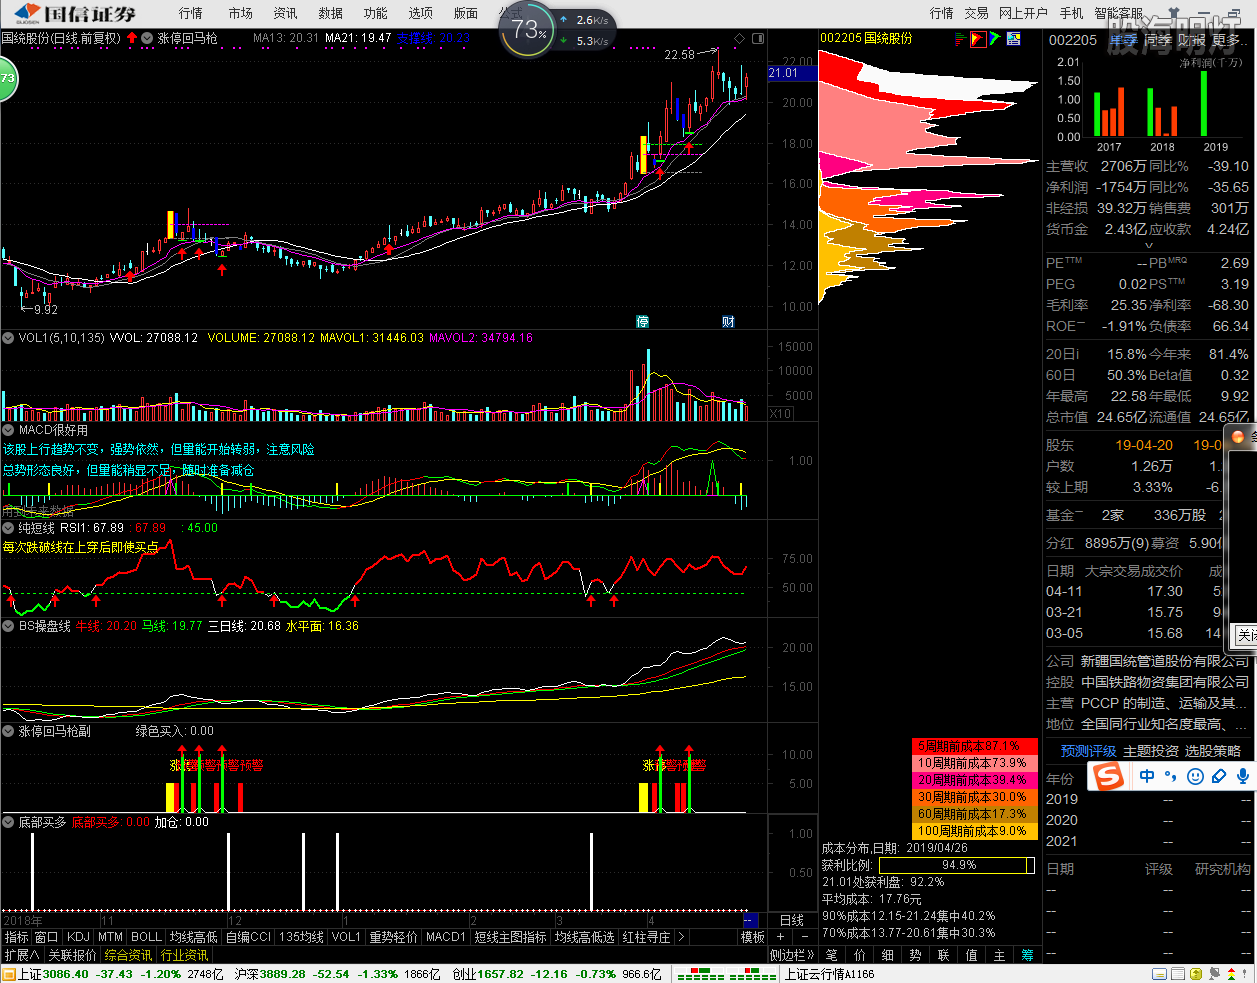
Task: Select the MACD1 indicator tab
Action: click(x=446, y=937)
